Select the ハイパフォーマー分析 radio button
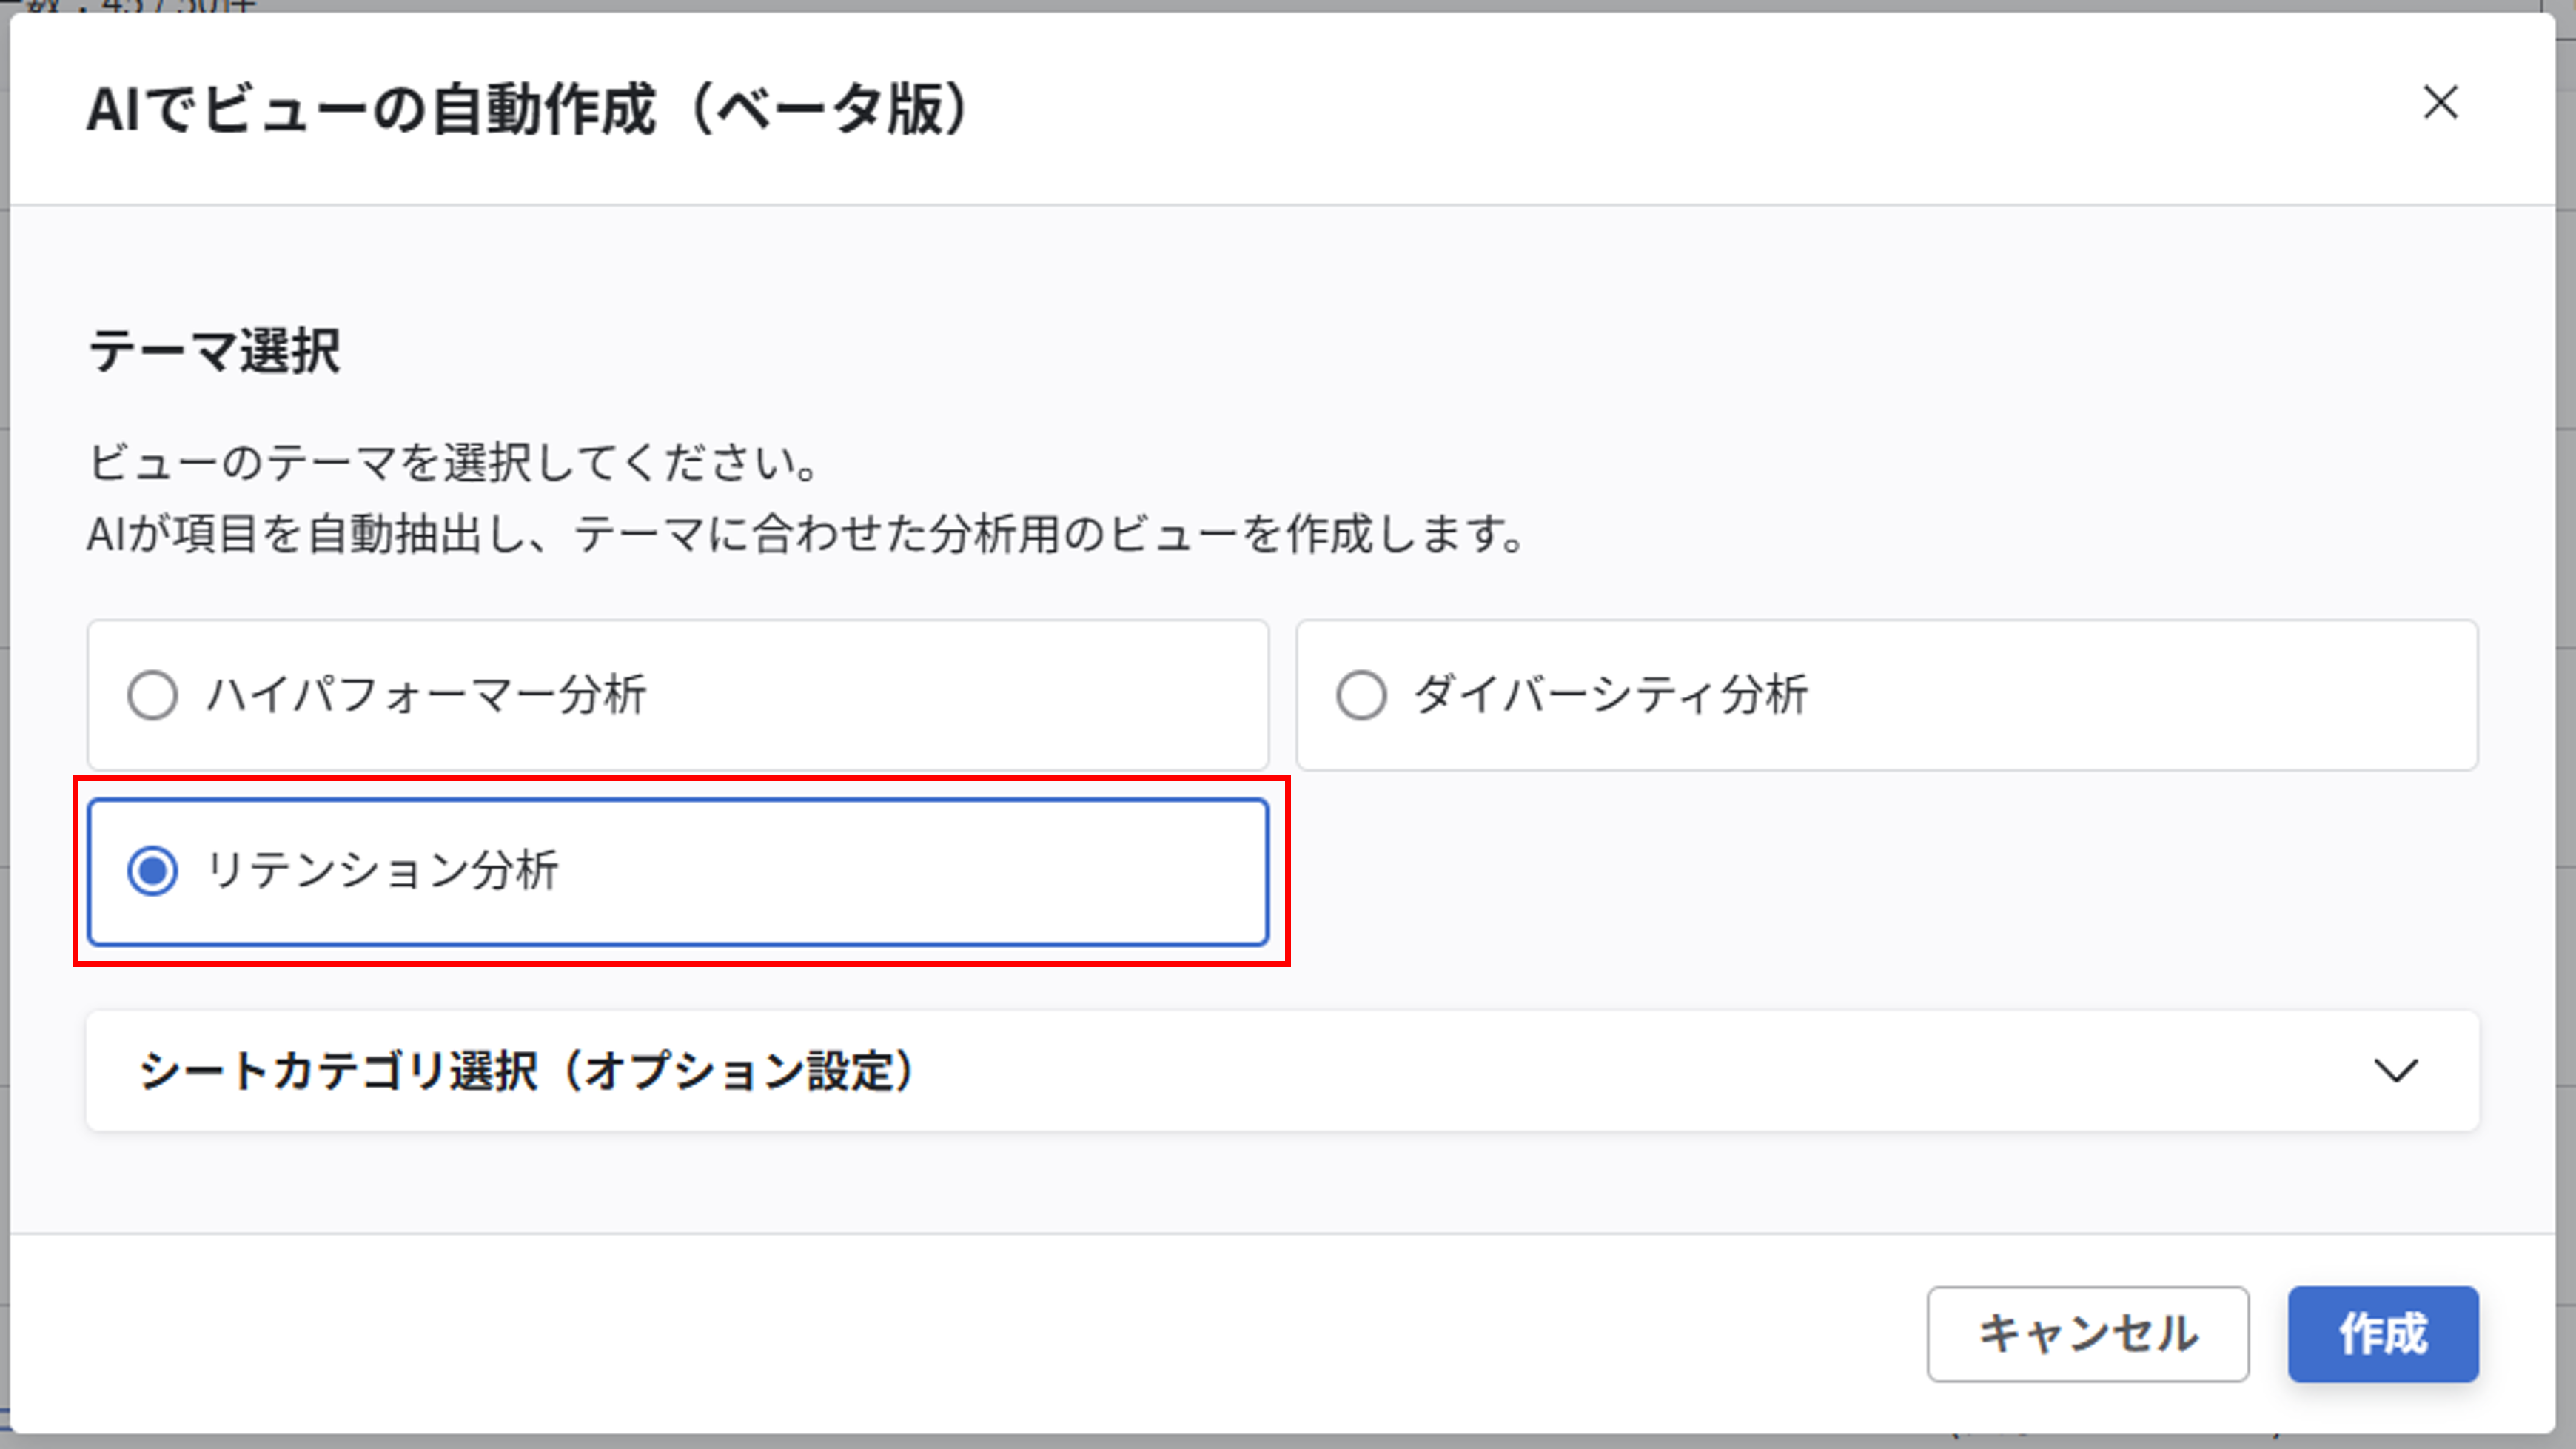 [x=153, y=695]
